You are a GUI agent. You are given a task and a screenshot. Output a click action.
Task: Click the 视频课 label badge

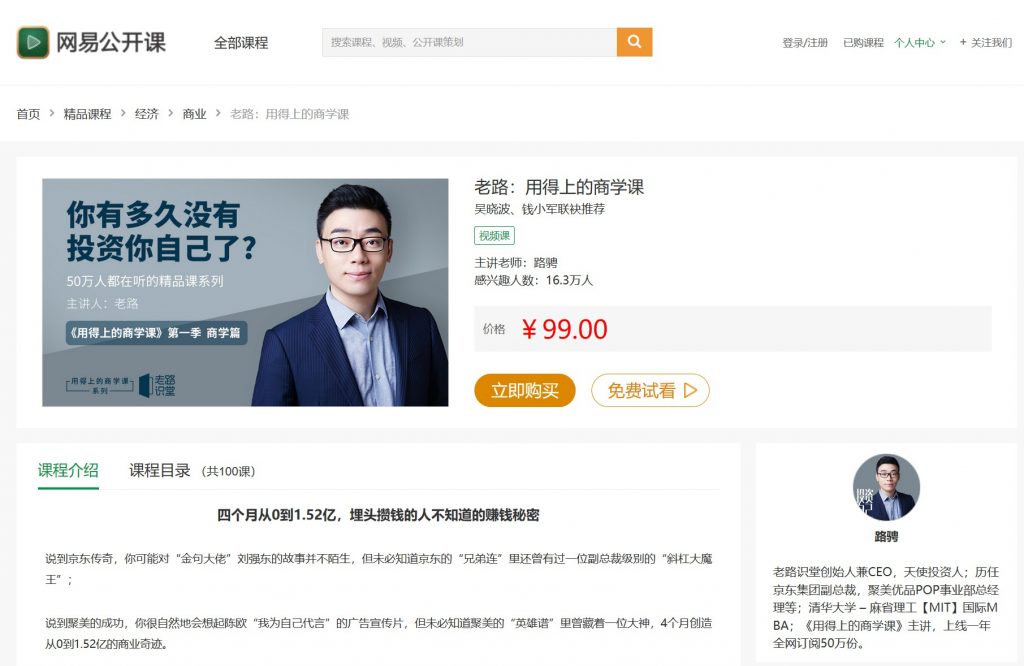click(x=493, y=235)
